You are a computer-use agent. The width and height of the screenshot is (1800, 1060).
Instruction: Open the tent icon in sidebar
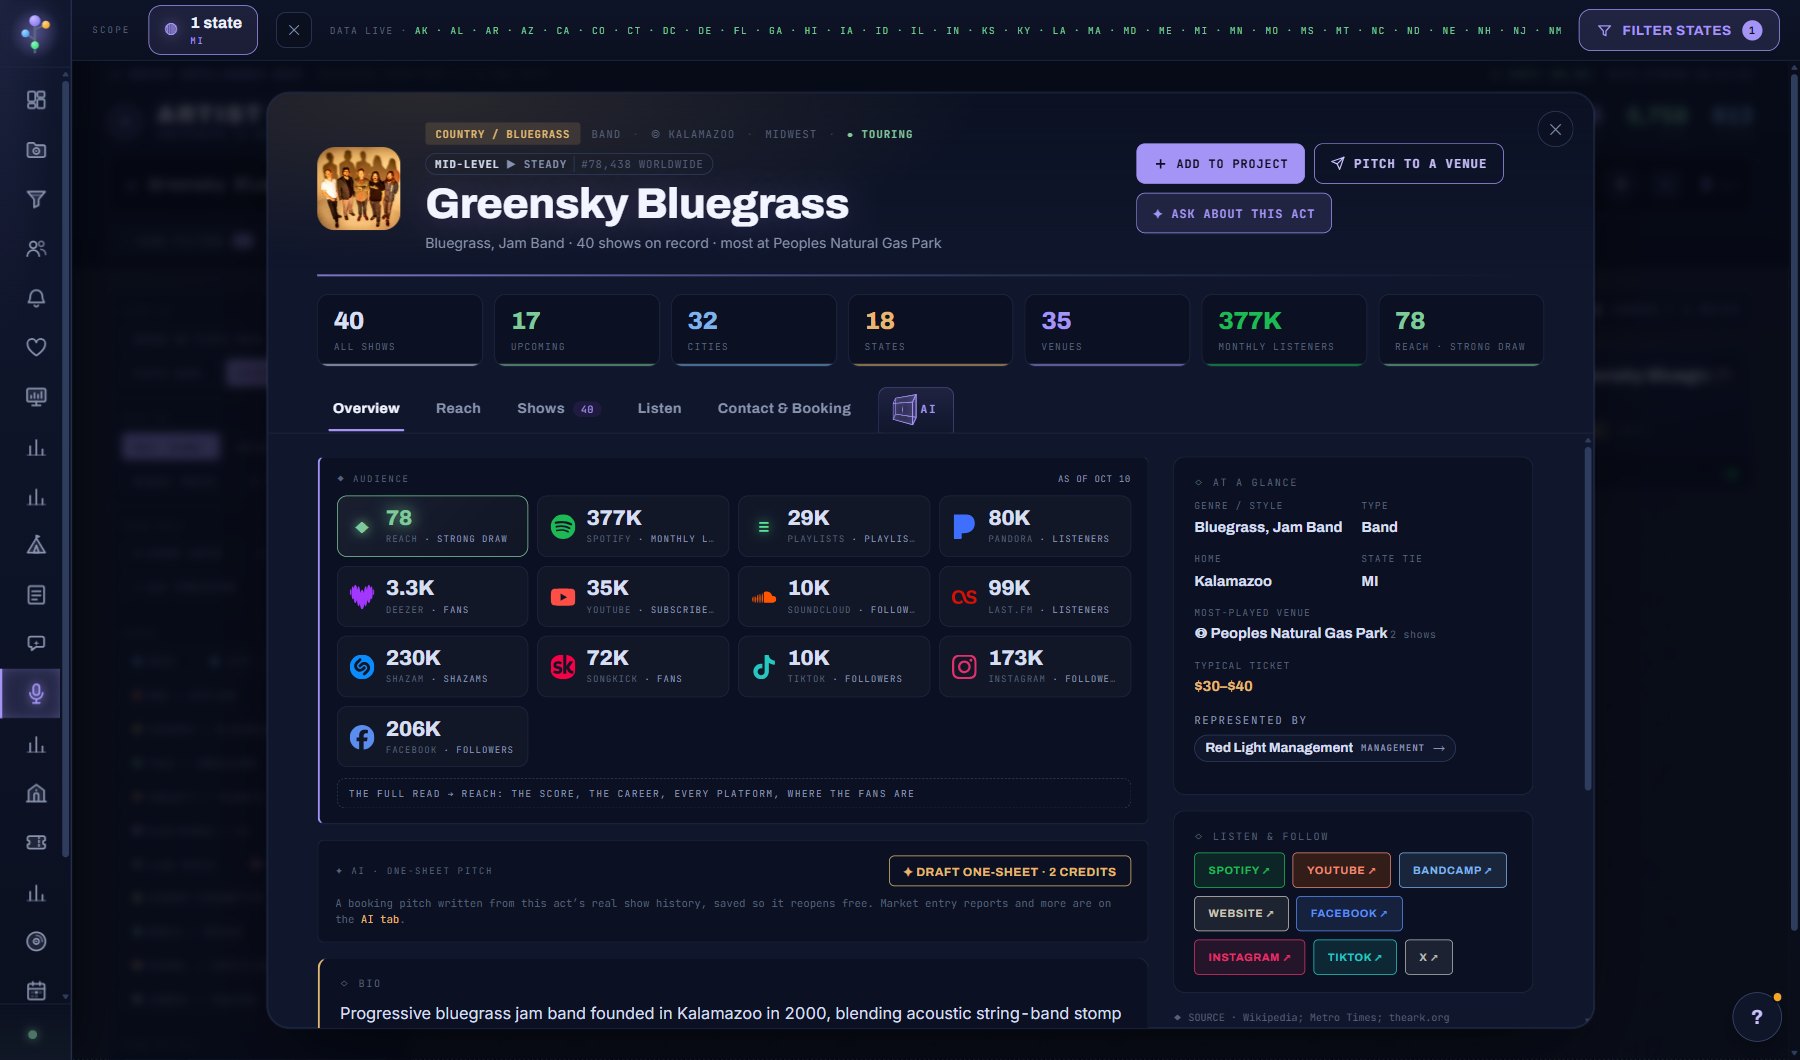(36, 545)
